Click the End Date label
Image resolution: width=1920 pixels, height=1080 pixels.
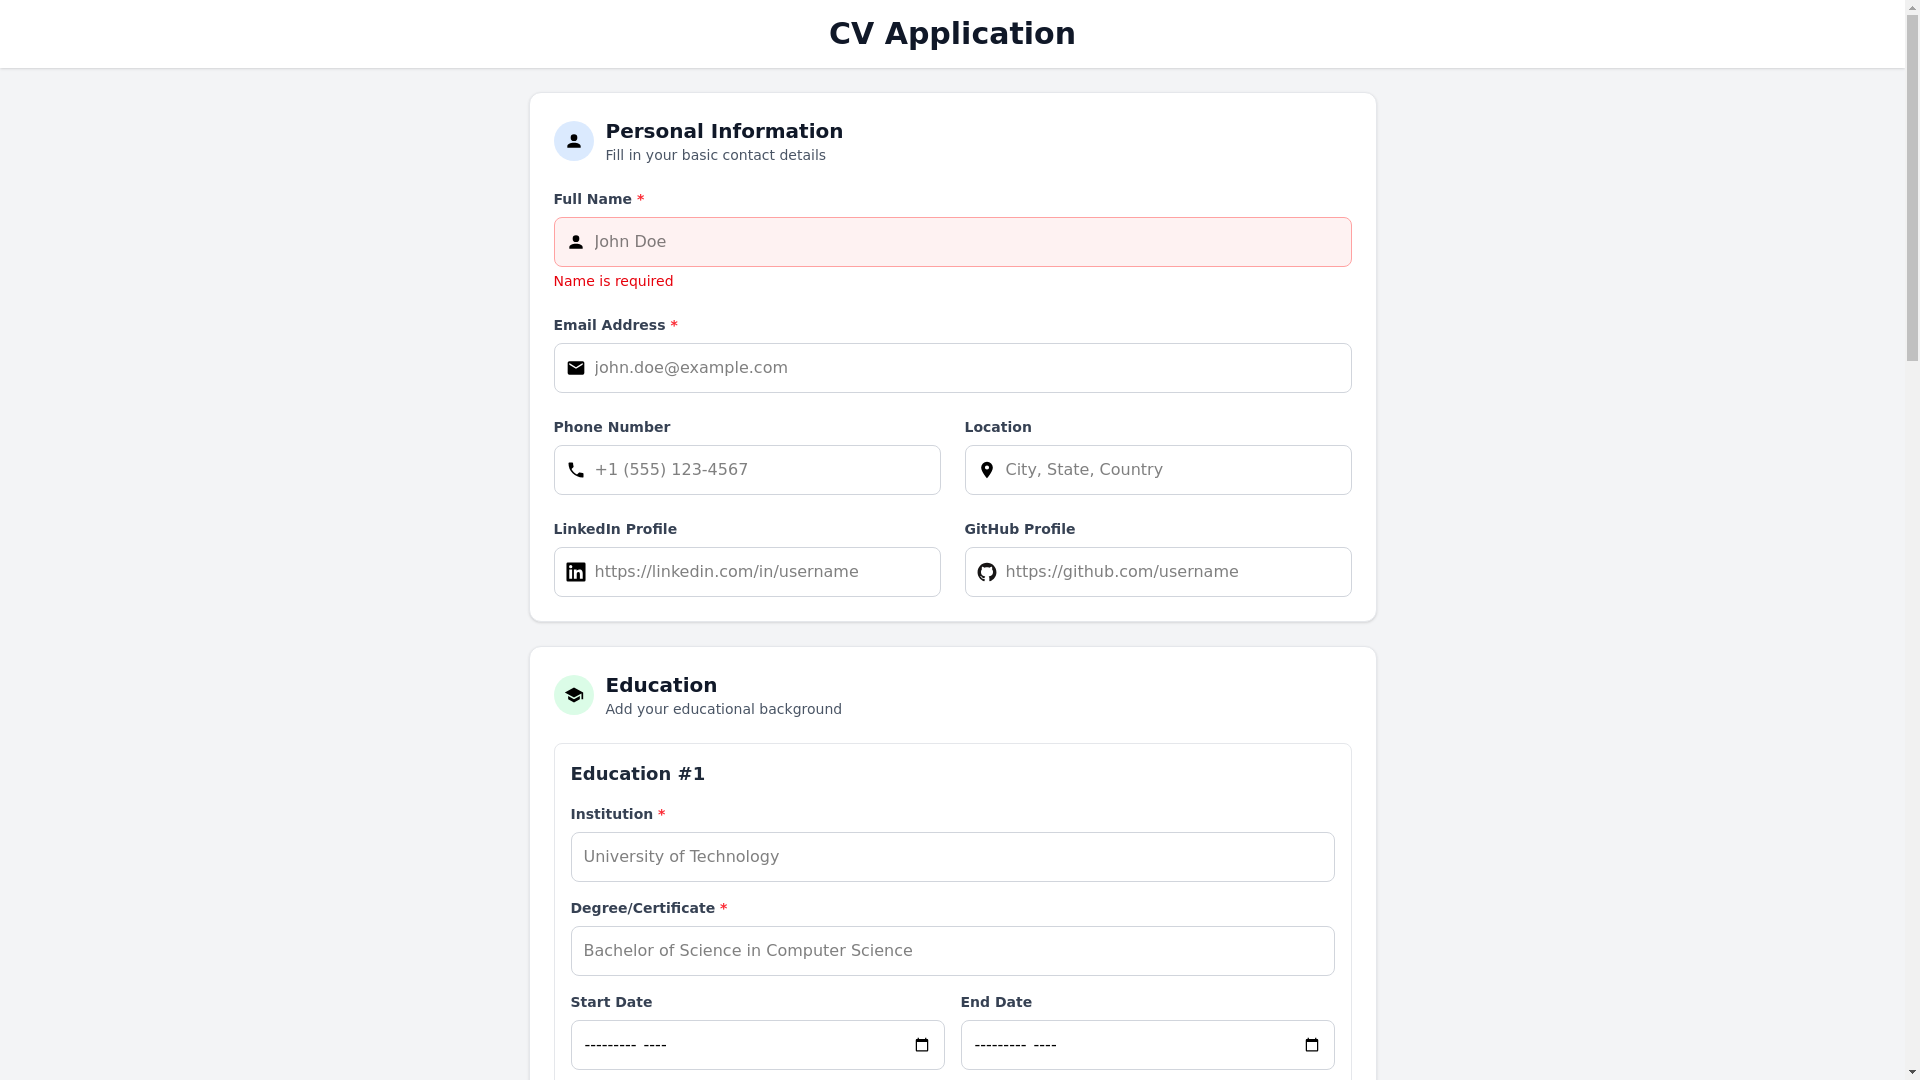(x=996, y=1002)
